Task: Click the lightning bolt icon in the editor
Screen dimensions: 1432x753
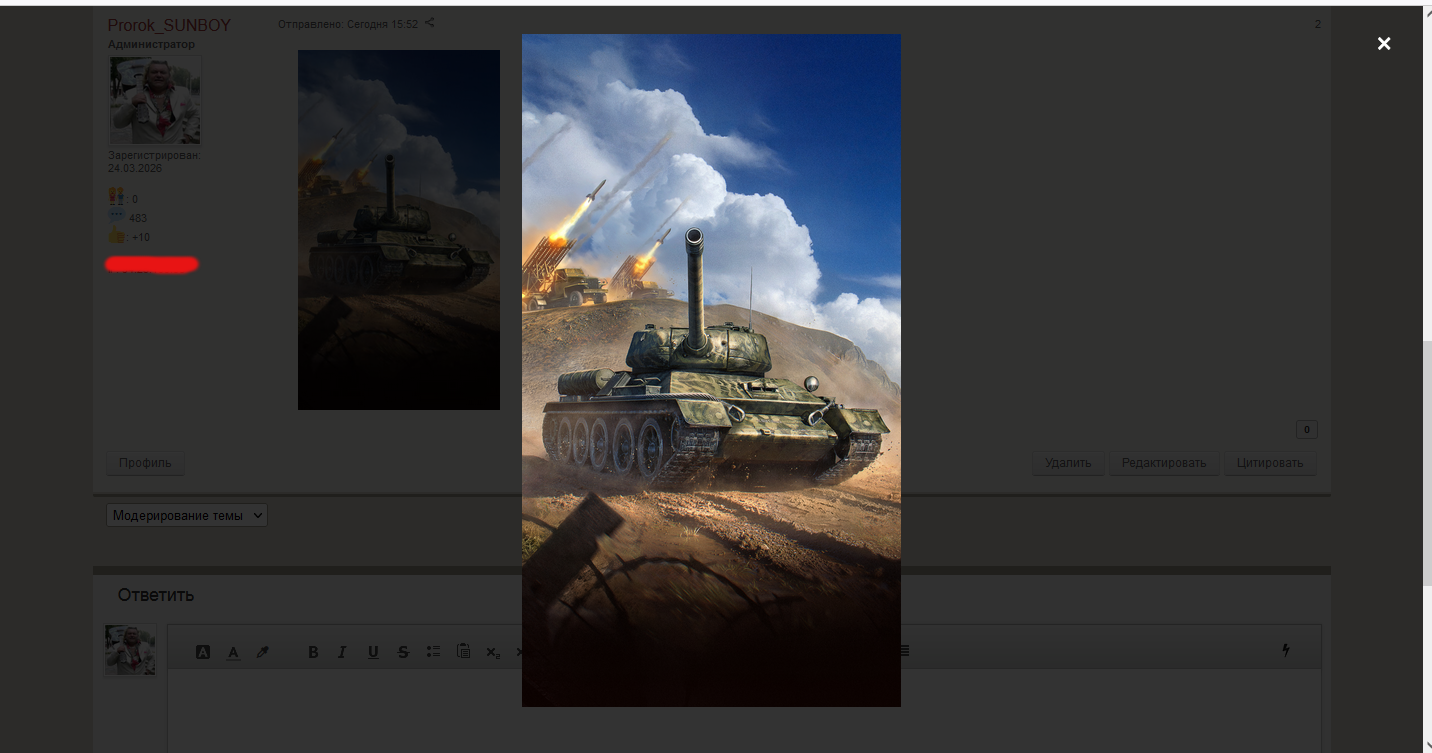Action: pos(1286,650)
